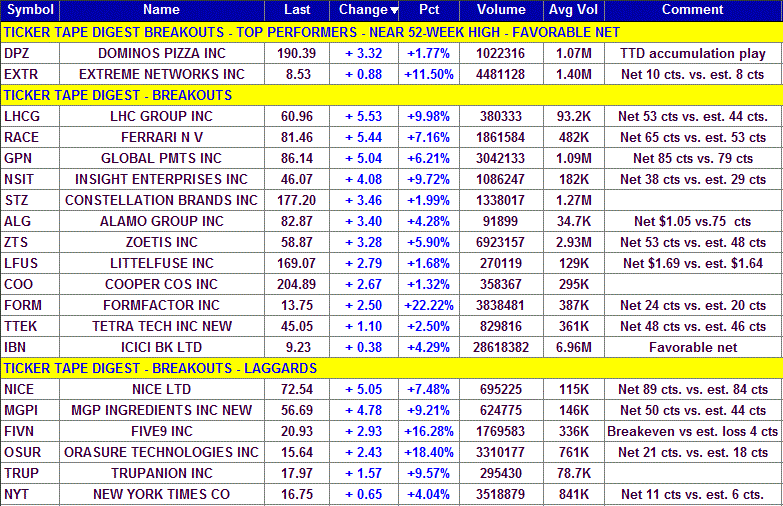The image size is (783, 506).
Task: Click the LHCG symbol cell
Action: pos(30,116)
